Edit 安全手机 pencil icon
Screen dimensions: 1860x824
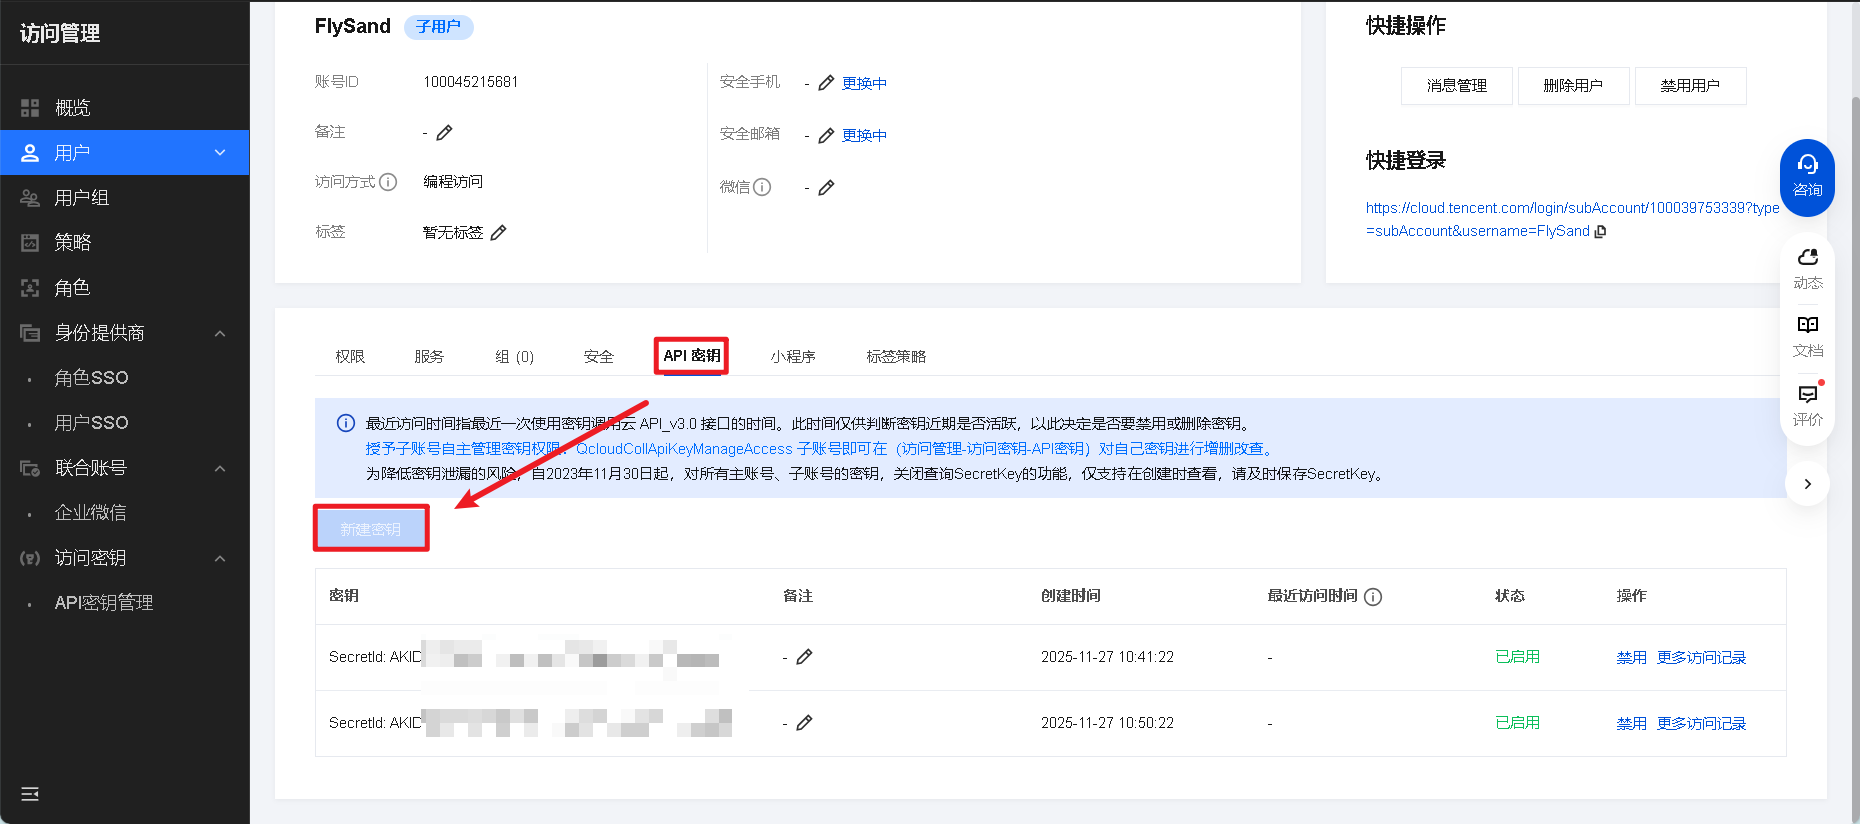[826, 83]
